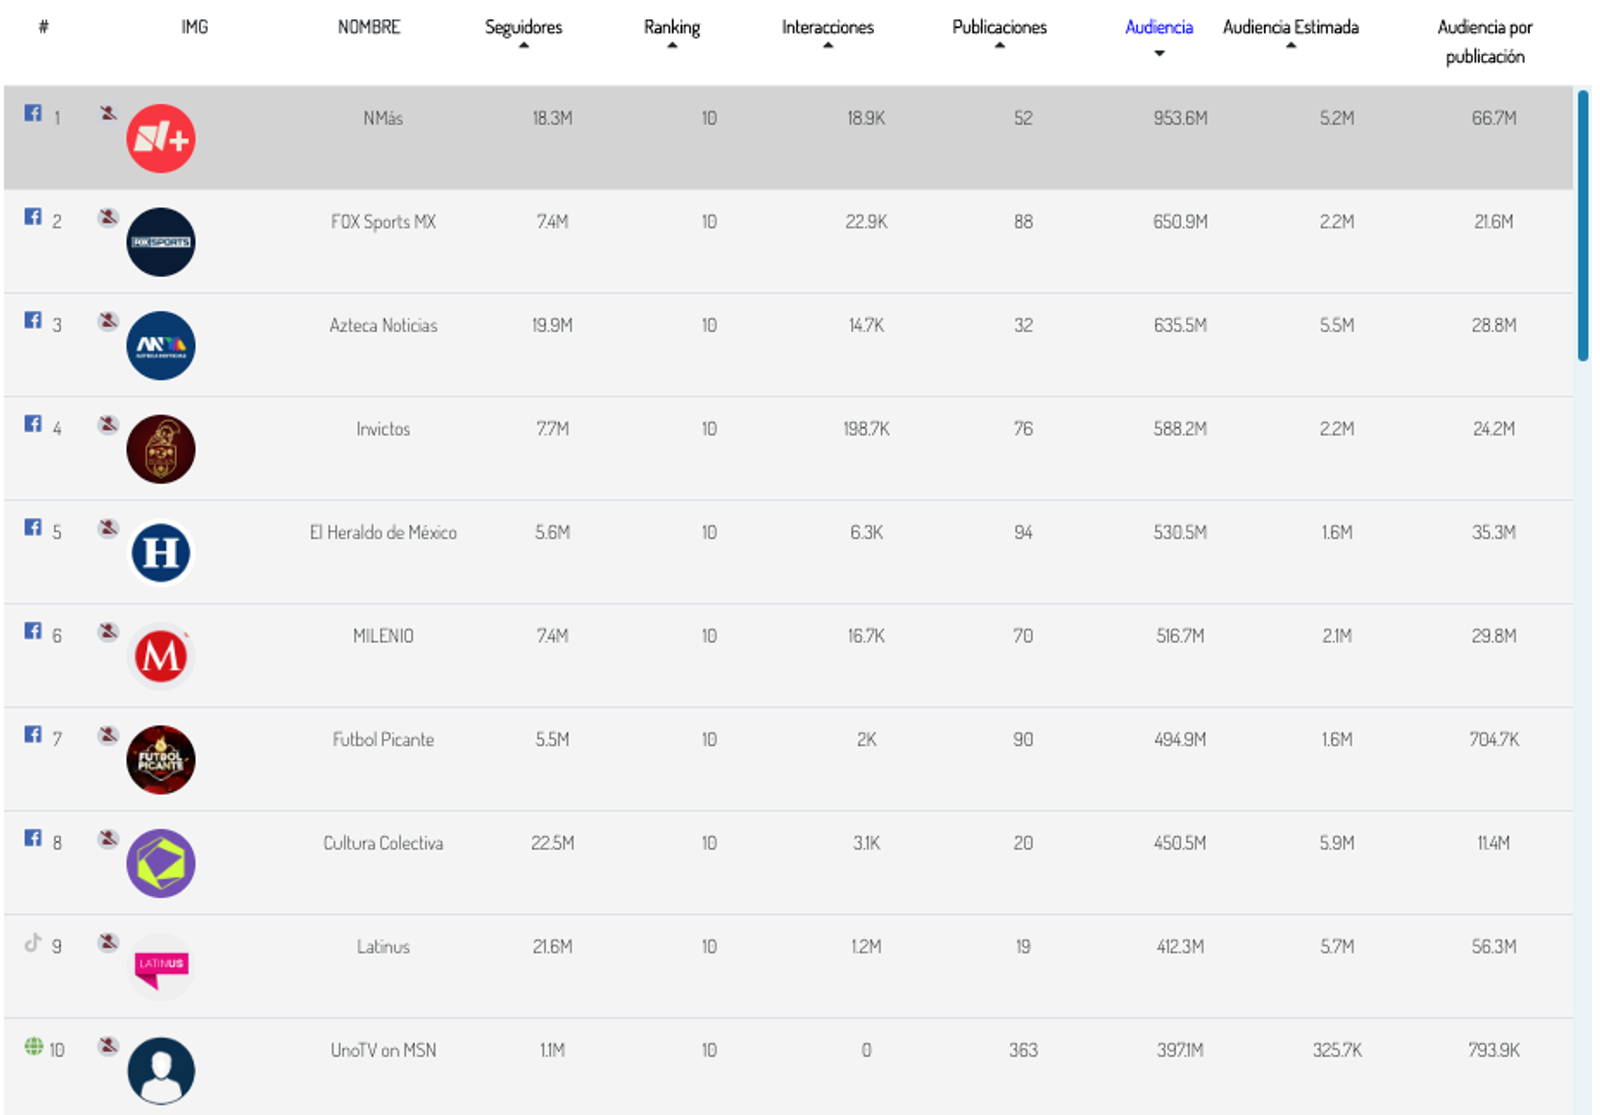Click the Facebook icon in the Invictos row
The width and height of the screenshot is (1600, 1115).
point(33,424)
